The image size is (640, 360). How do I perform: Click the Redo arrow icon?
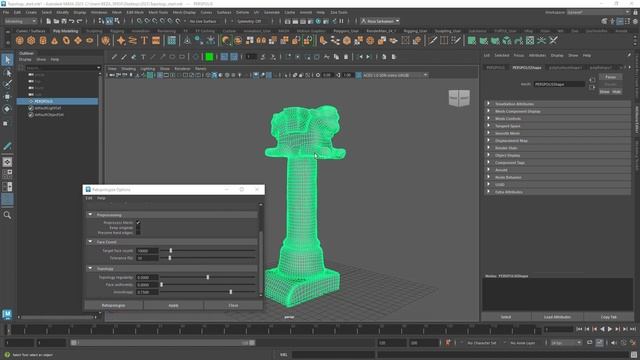pyautogui.click(x=79, y=21)
